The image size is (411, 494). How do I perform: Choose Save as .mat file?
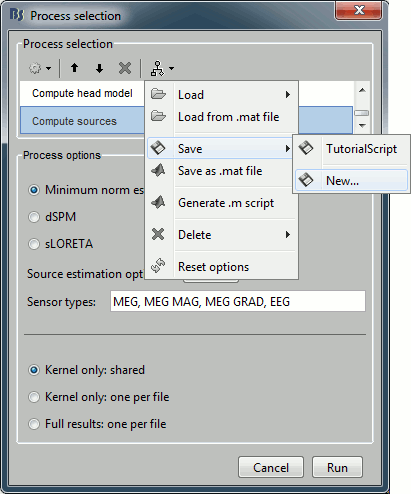[x=221, y=171]
